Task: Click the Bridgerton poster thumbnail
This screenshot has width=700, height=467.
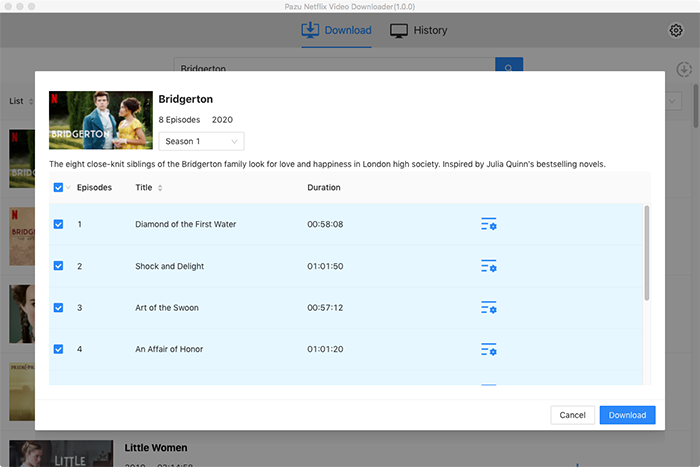Action: tap(101, 120)
